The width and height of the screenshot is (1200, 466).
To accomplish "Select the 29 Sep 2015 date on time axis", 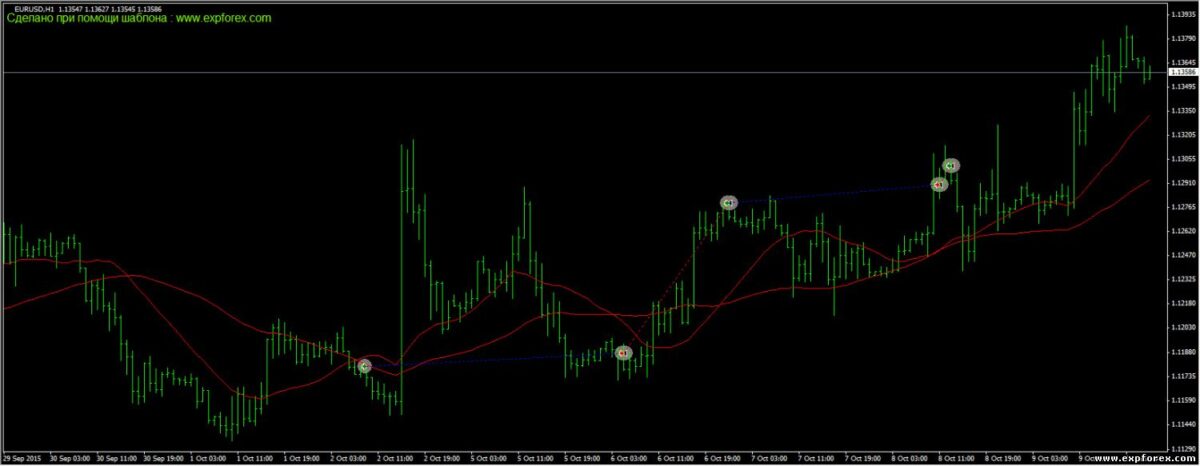I will pos(19,457).
